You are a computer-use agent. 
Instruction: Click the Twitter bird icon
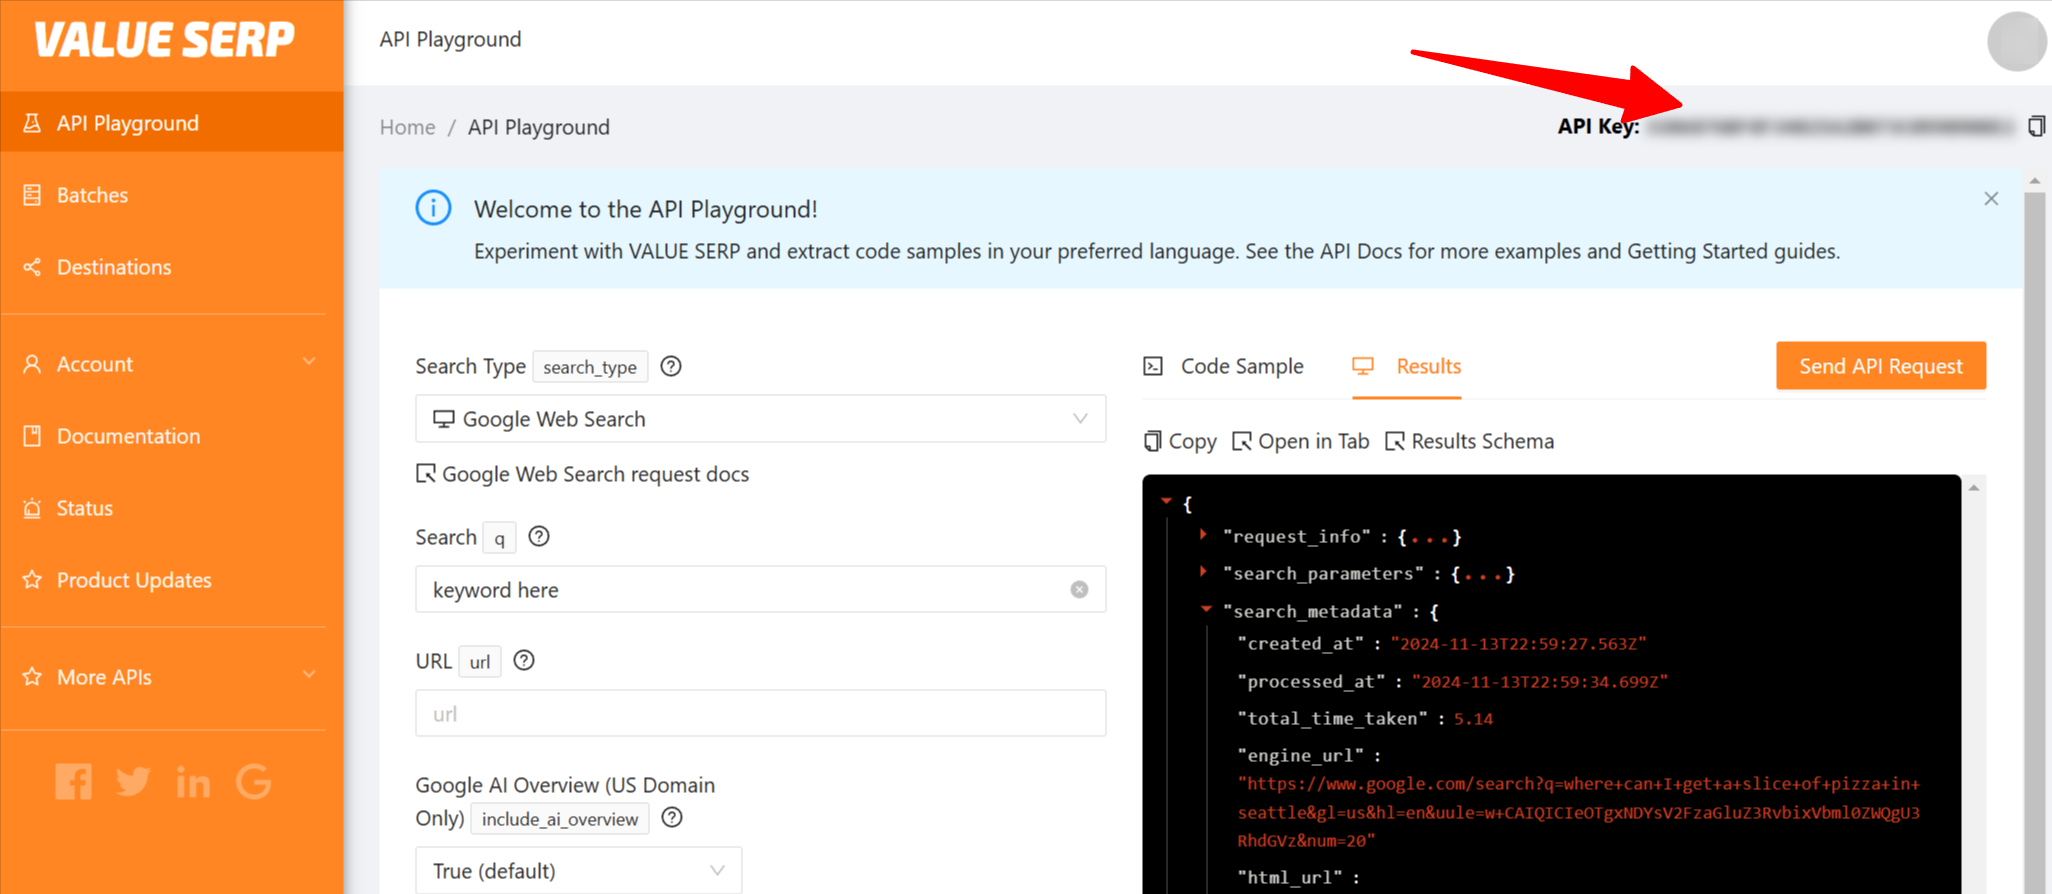pyautogui.click(x=133, y=781)
